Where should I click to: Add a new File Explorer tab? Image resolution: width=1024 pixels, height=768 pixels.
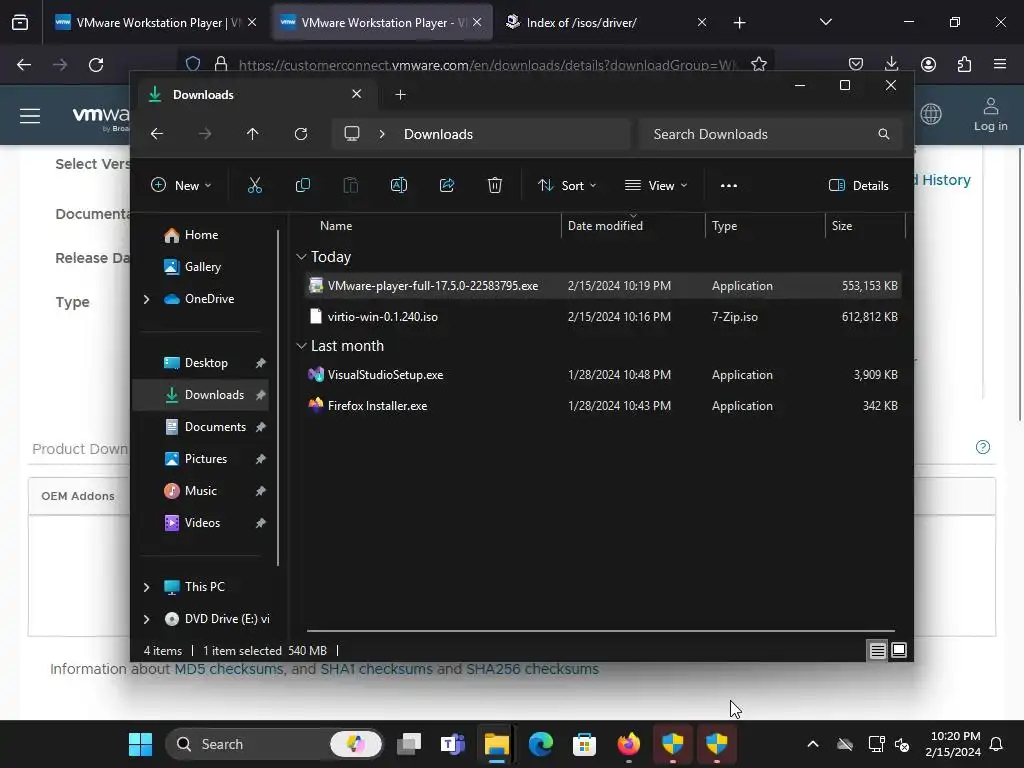(400, 95)
